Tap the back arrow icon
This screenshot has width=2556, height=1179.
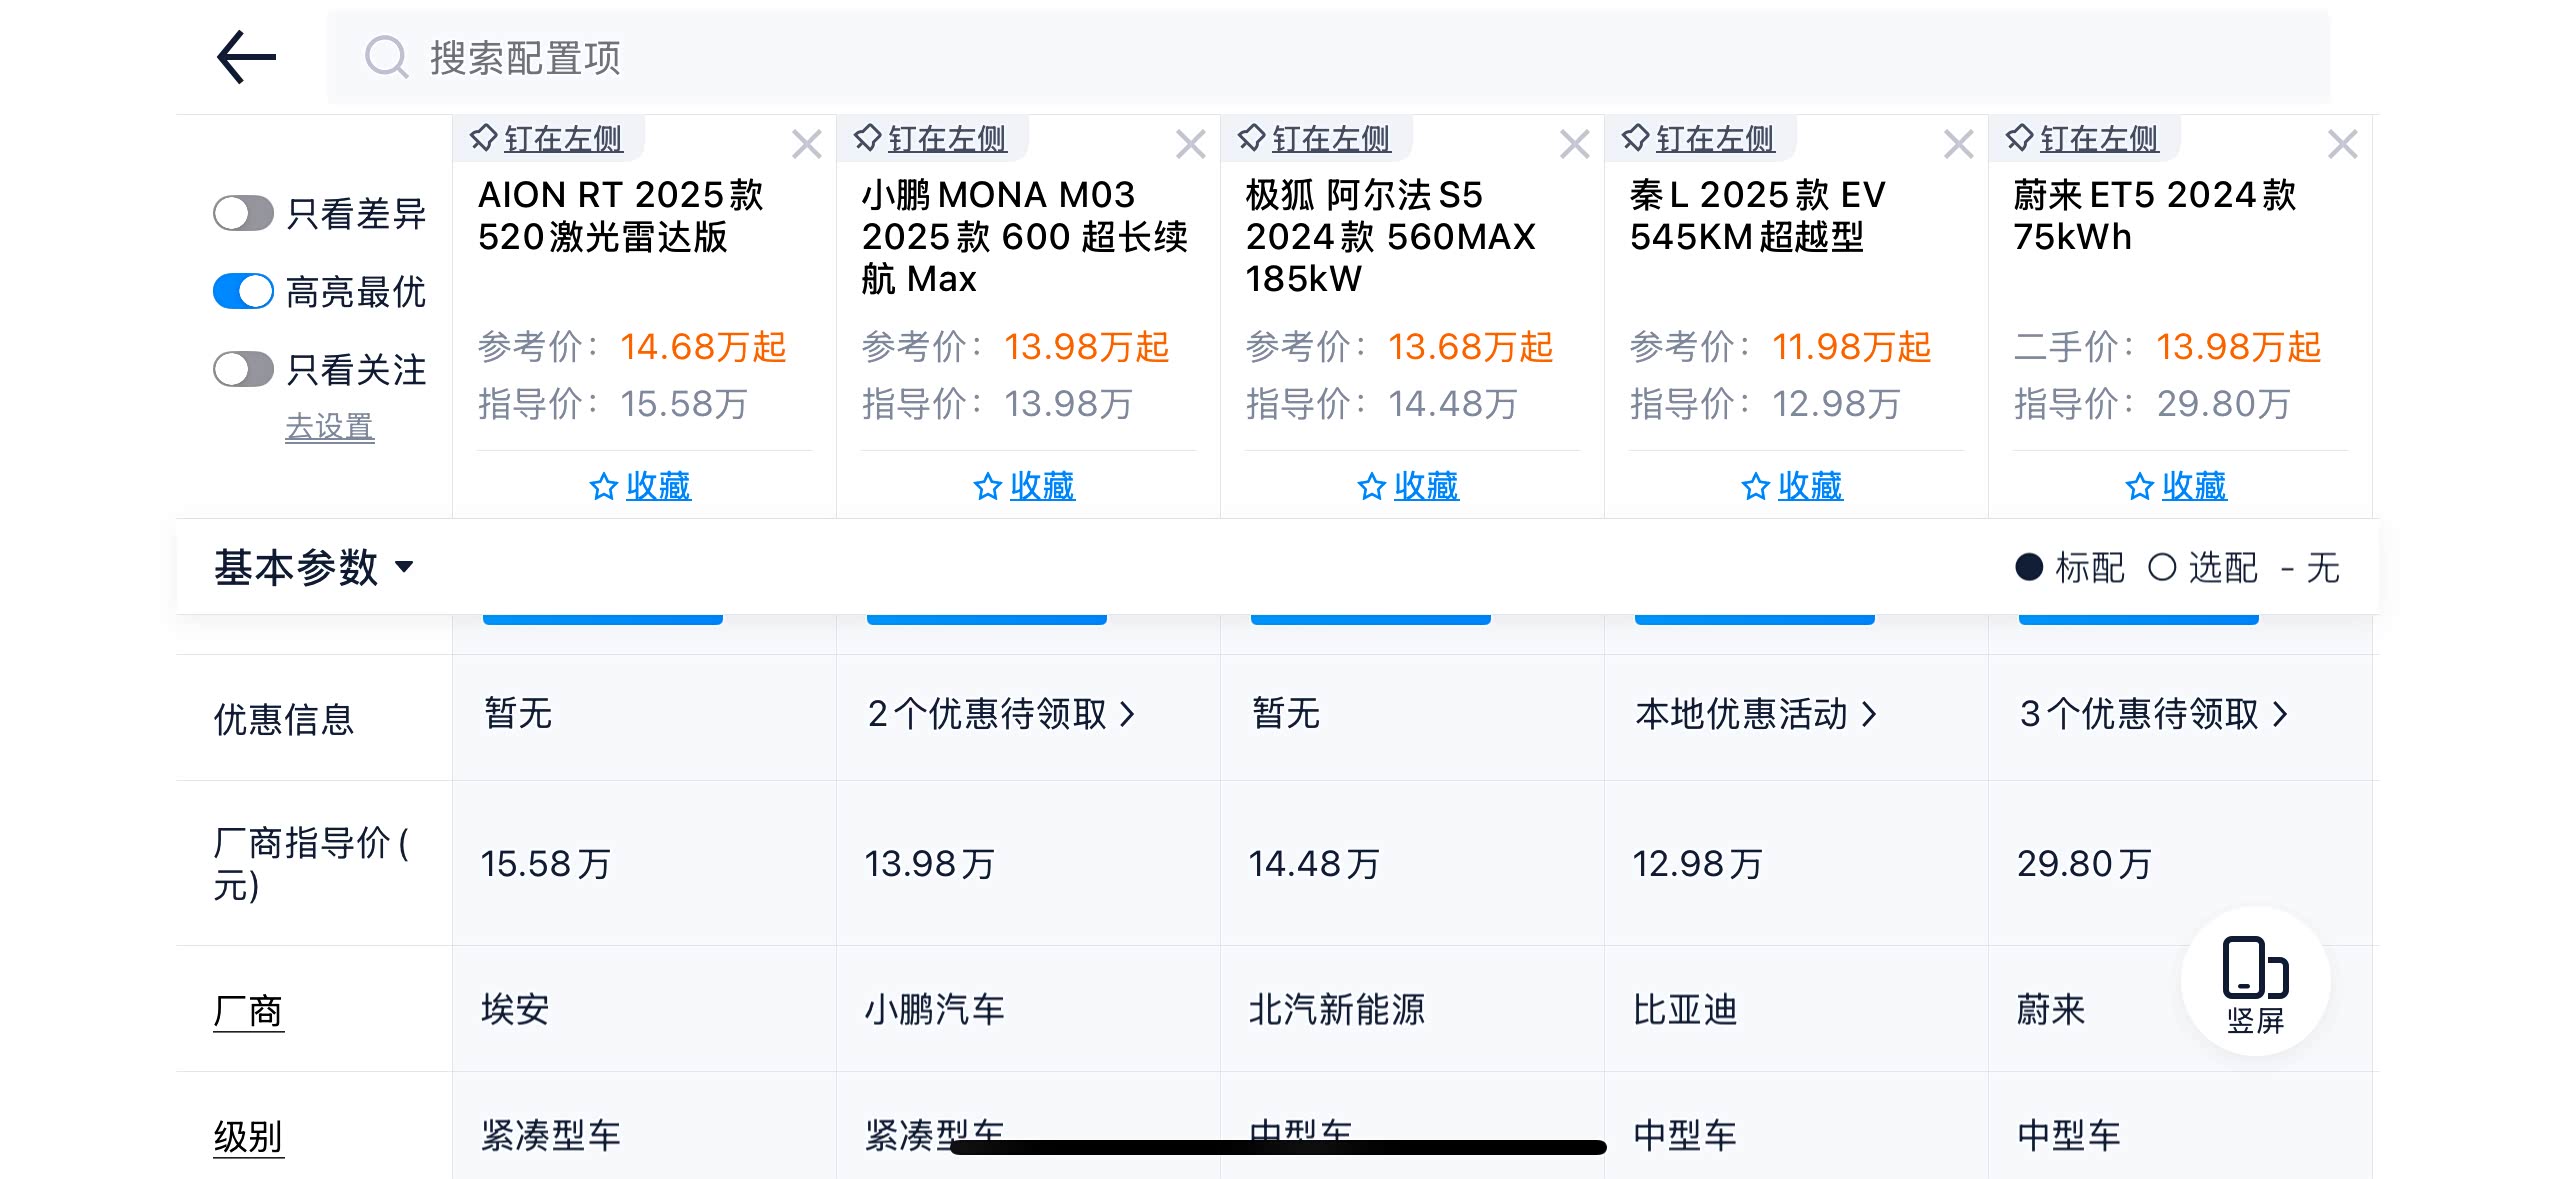pyautogui.click(x=246, y=57)
